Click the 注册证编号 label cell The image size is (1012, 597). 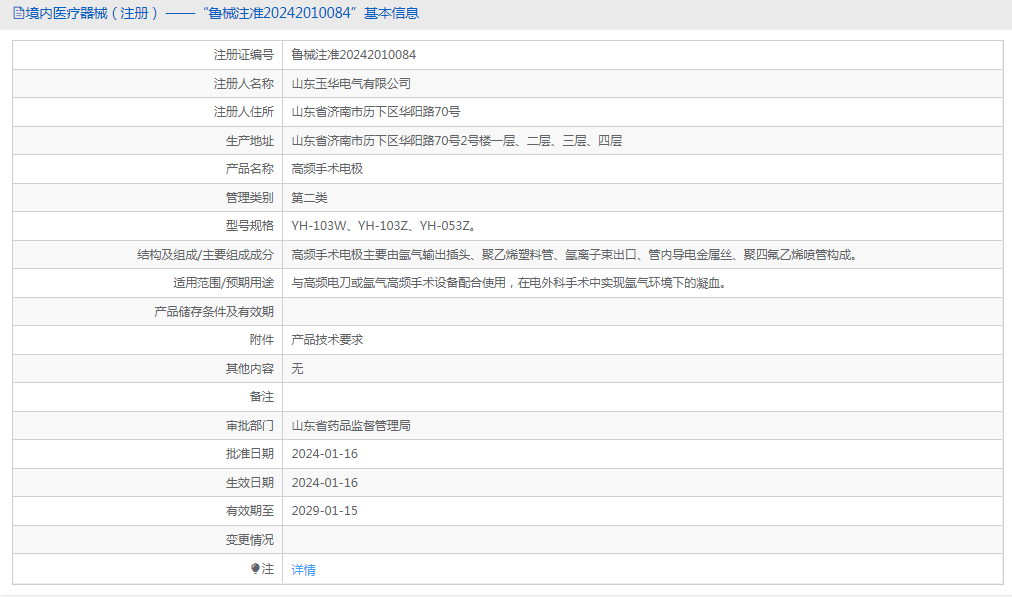pos(243,55)
